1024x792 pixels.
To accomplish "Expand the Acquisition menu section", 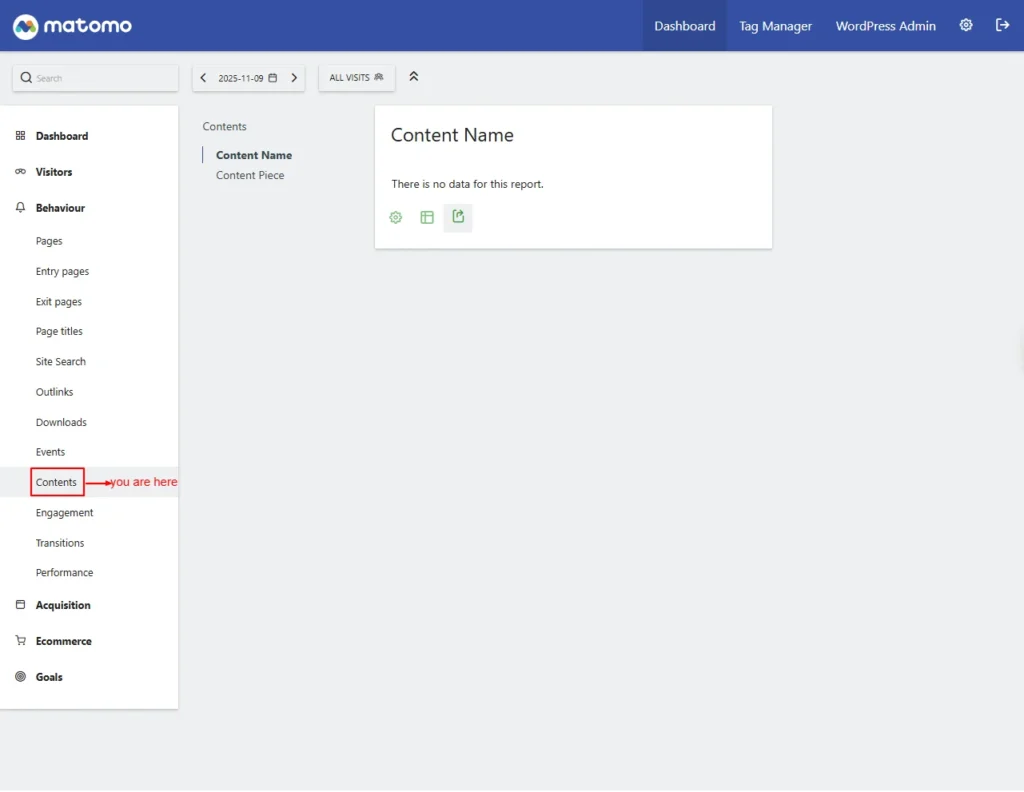I will click(63, 605).
